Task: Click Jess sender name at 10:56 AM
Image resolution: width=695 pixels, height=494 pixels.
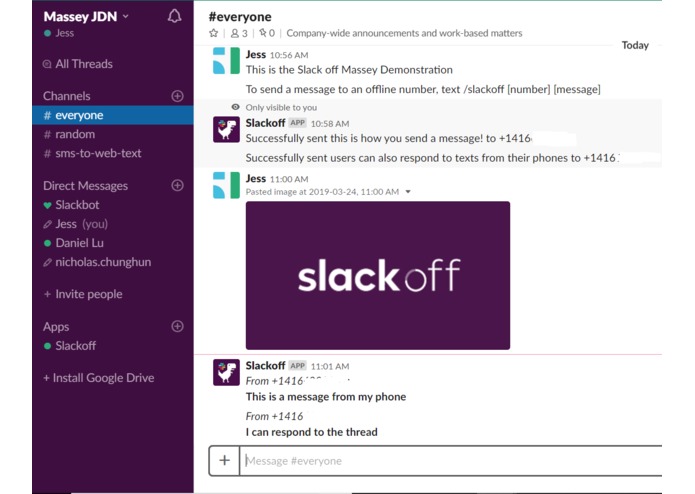Action: coord(256,54)
